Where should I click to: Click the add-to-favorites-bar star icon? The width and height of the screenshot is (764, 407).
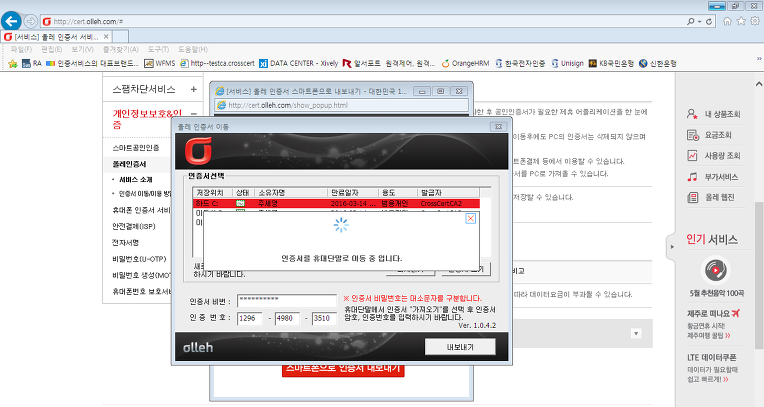tap(13, 63)
